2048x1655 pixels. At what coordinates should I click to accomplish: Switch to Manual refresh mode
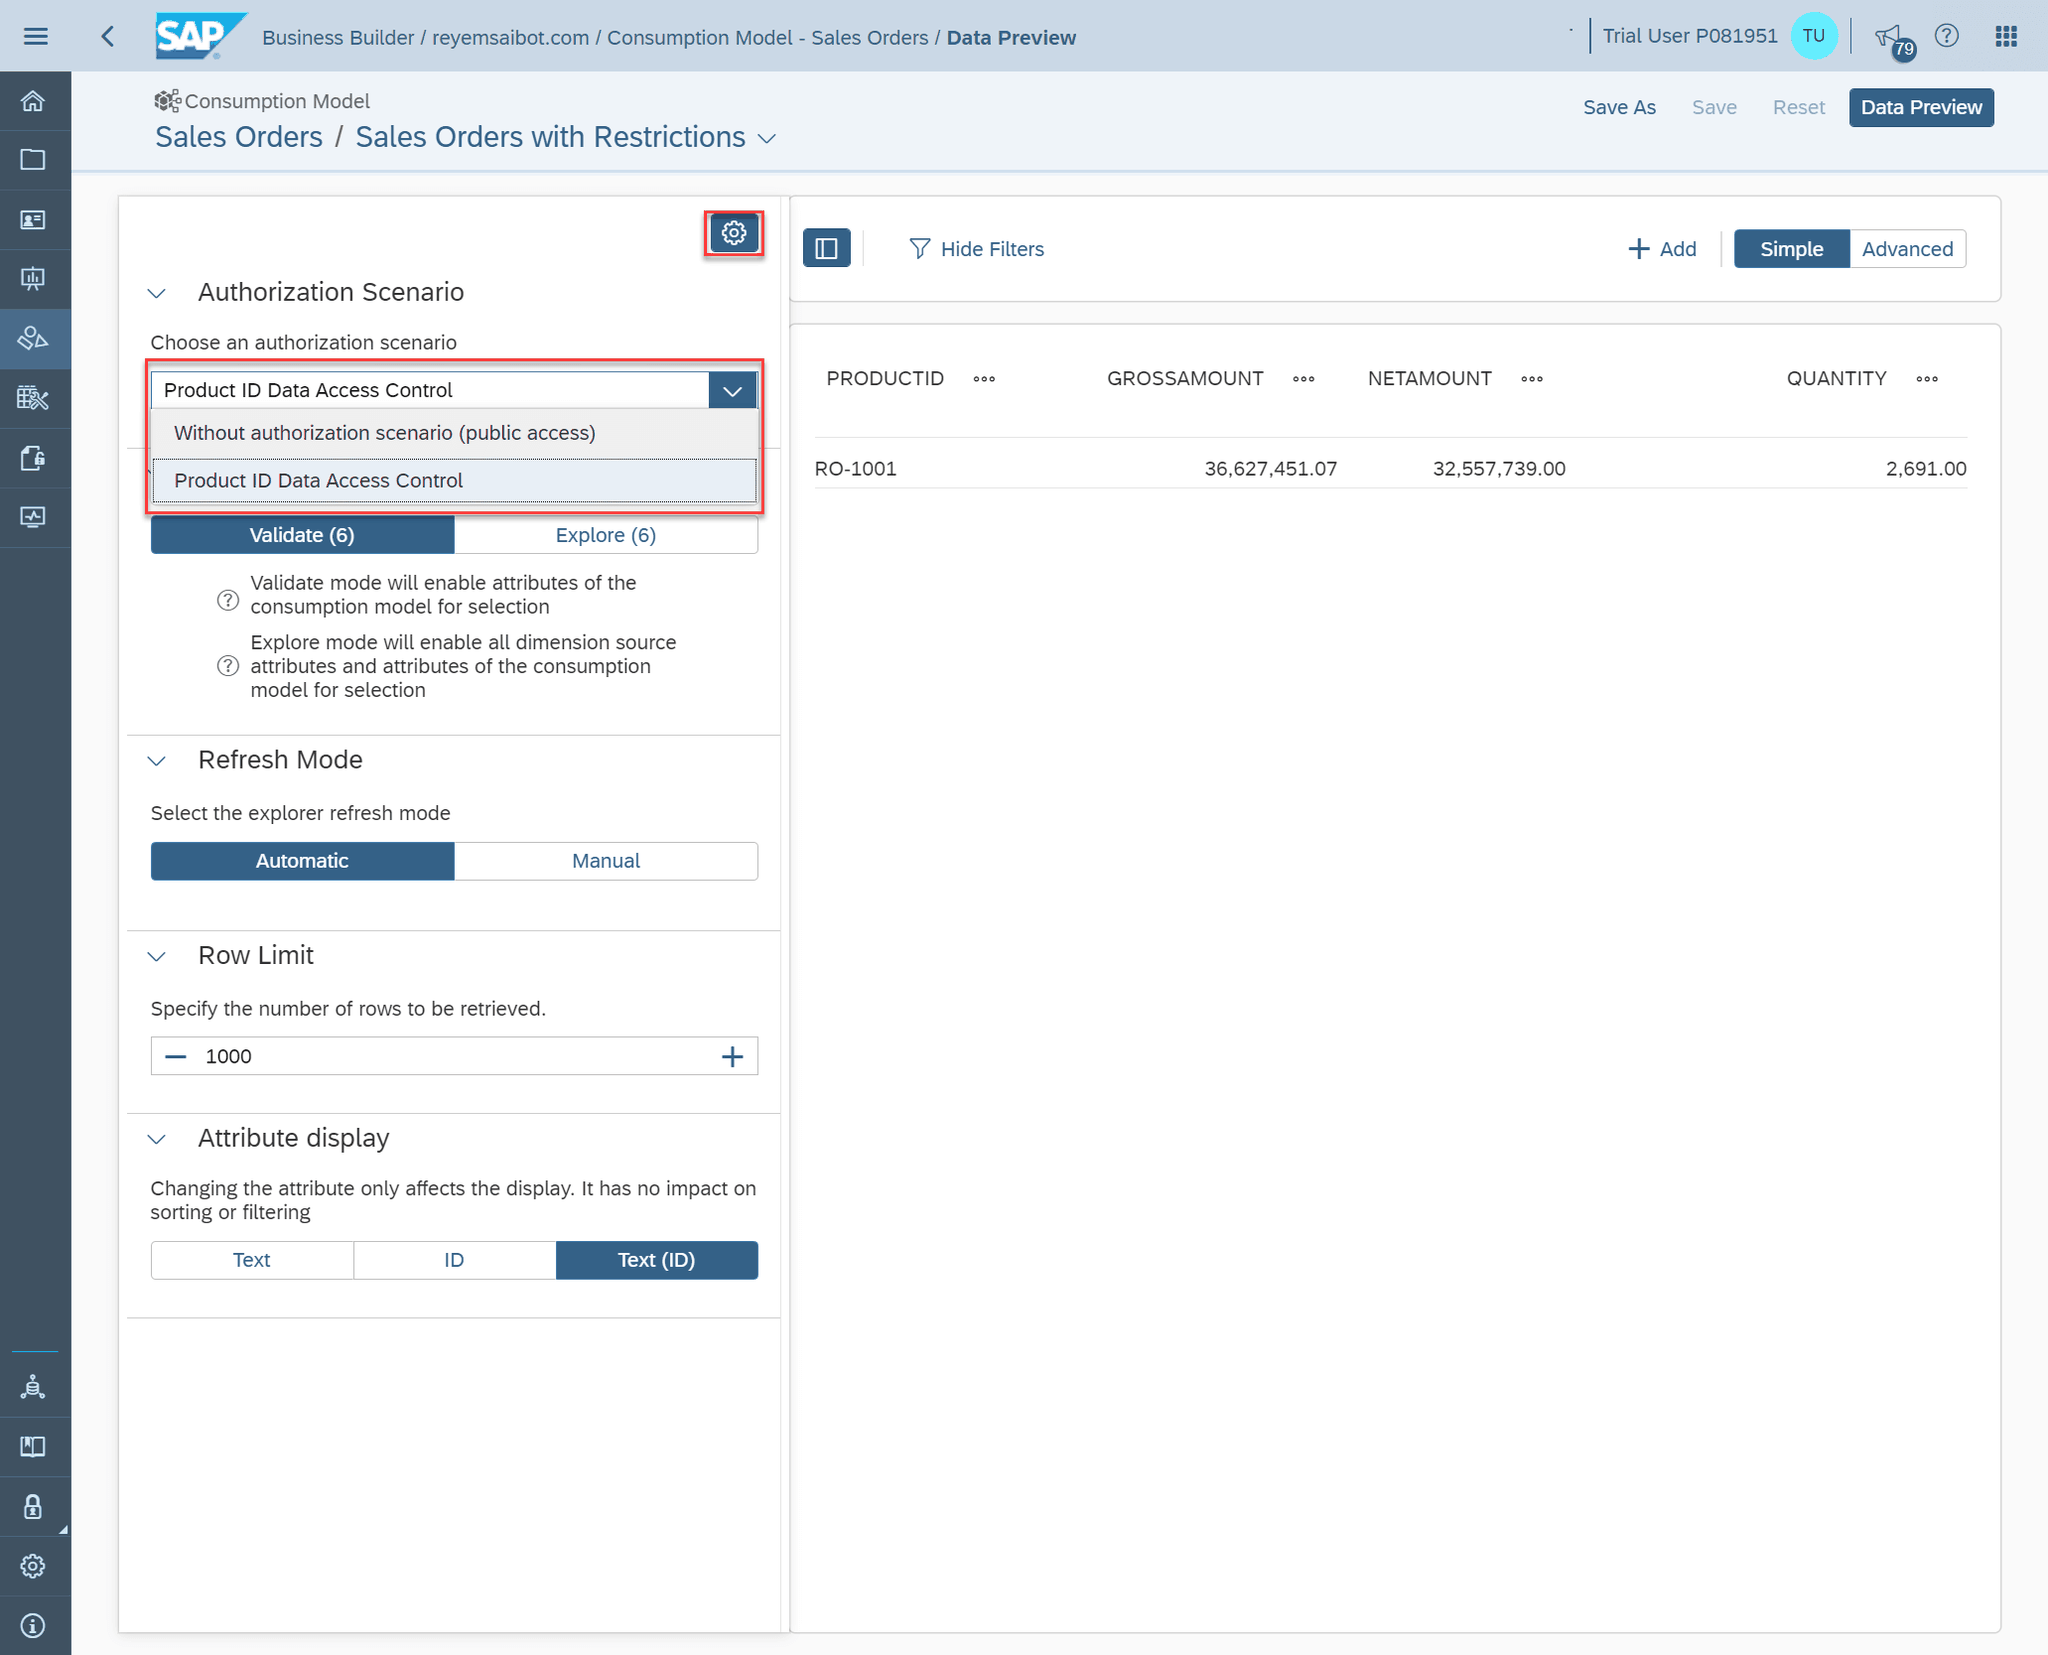coord(606,860)
